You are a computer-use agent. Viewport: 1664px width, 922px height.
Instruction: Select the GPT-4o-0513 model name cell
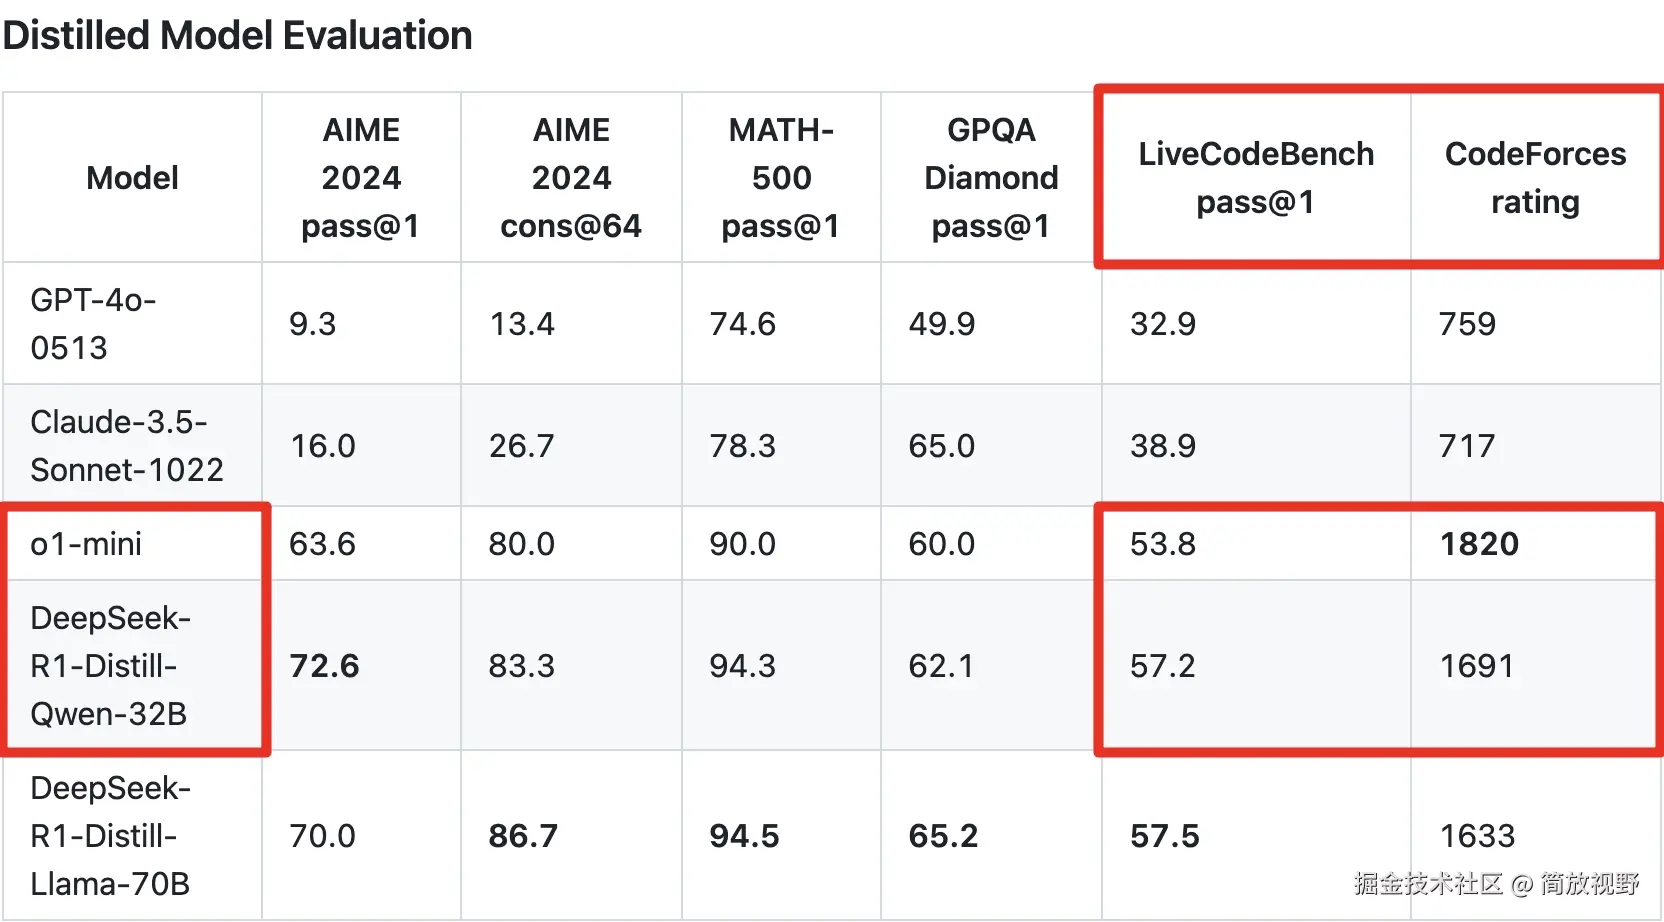[x=93, y=323]
